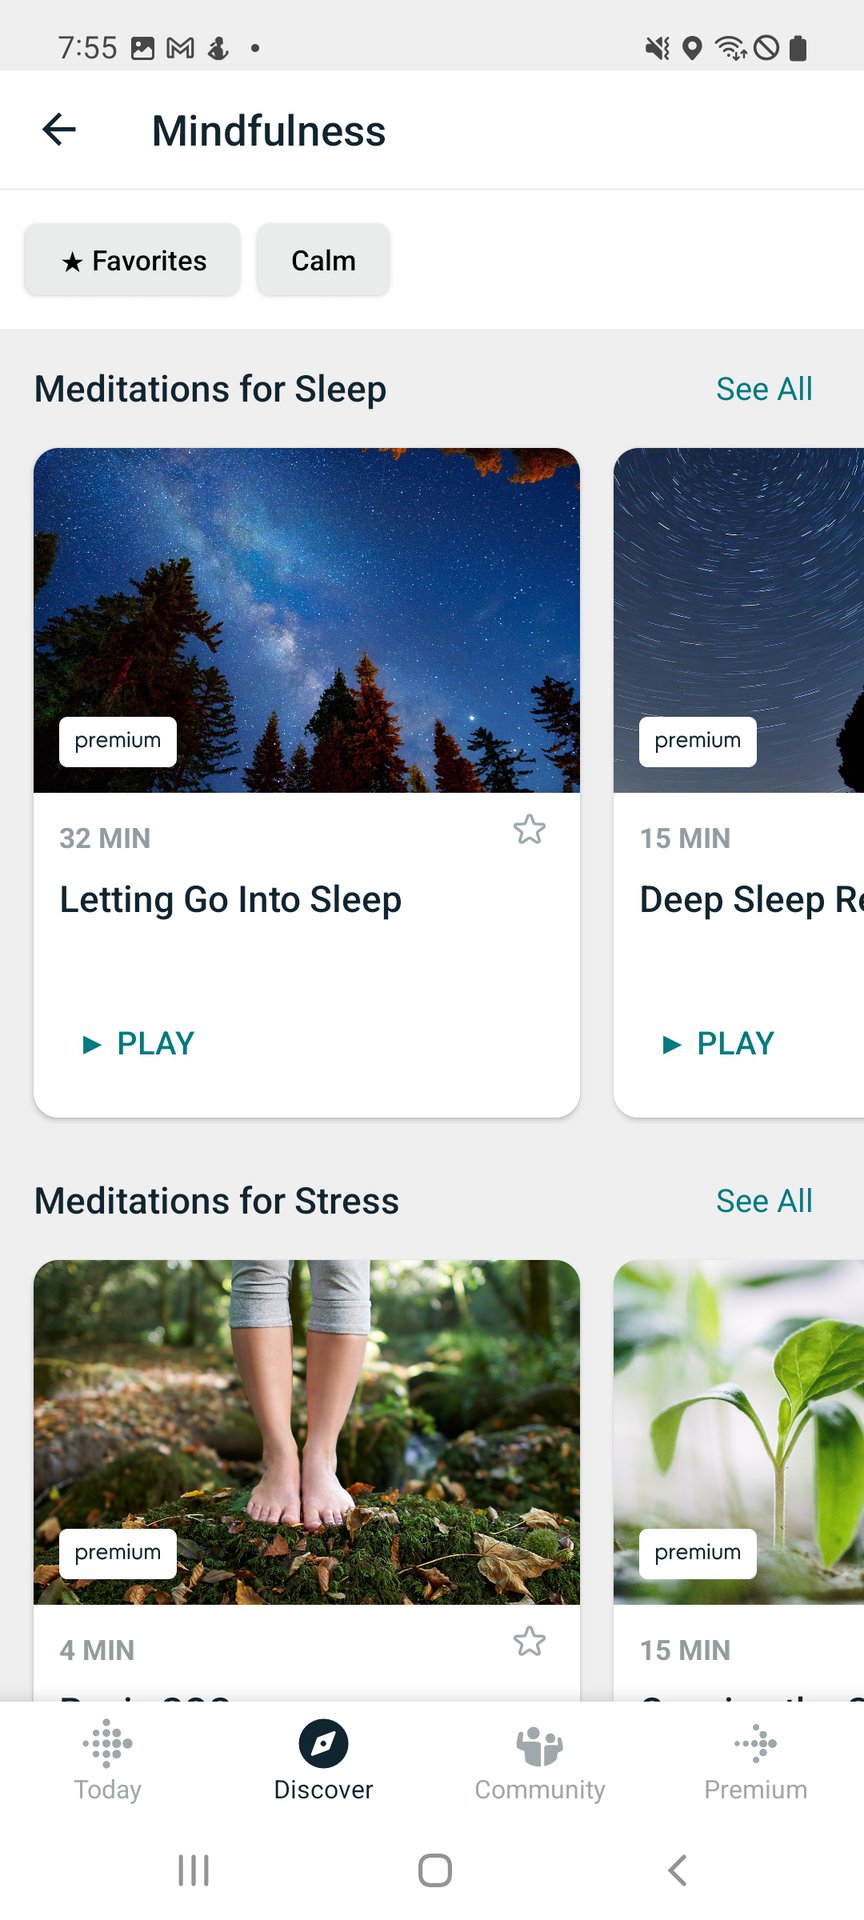The height and width of the screenshot is (1920, 864).
Task: Tap the Android recent apps button
Action: click(x=193, y=1870)
